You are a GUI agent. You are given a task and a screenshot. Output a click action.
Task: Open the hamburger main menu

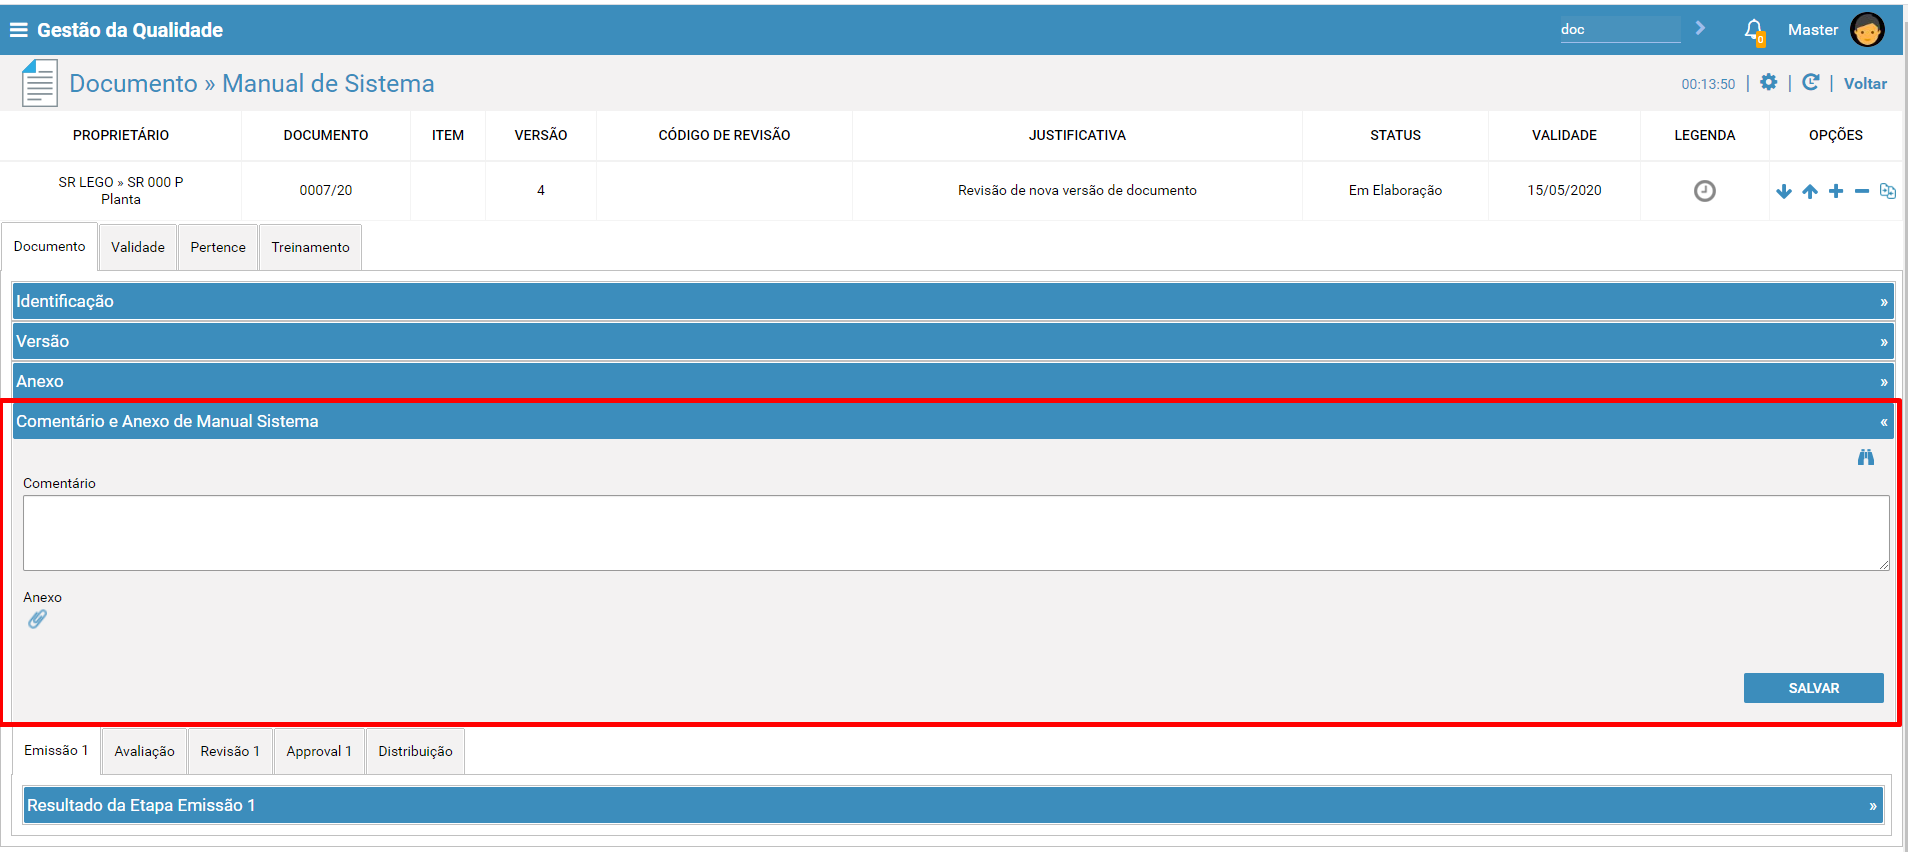tap(18, 30)
